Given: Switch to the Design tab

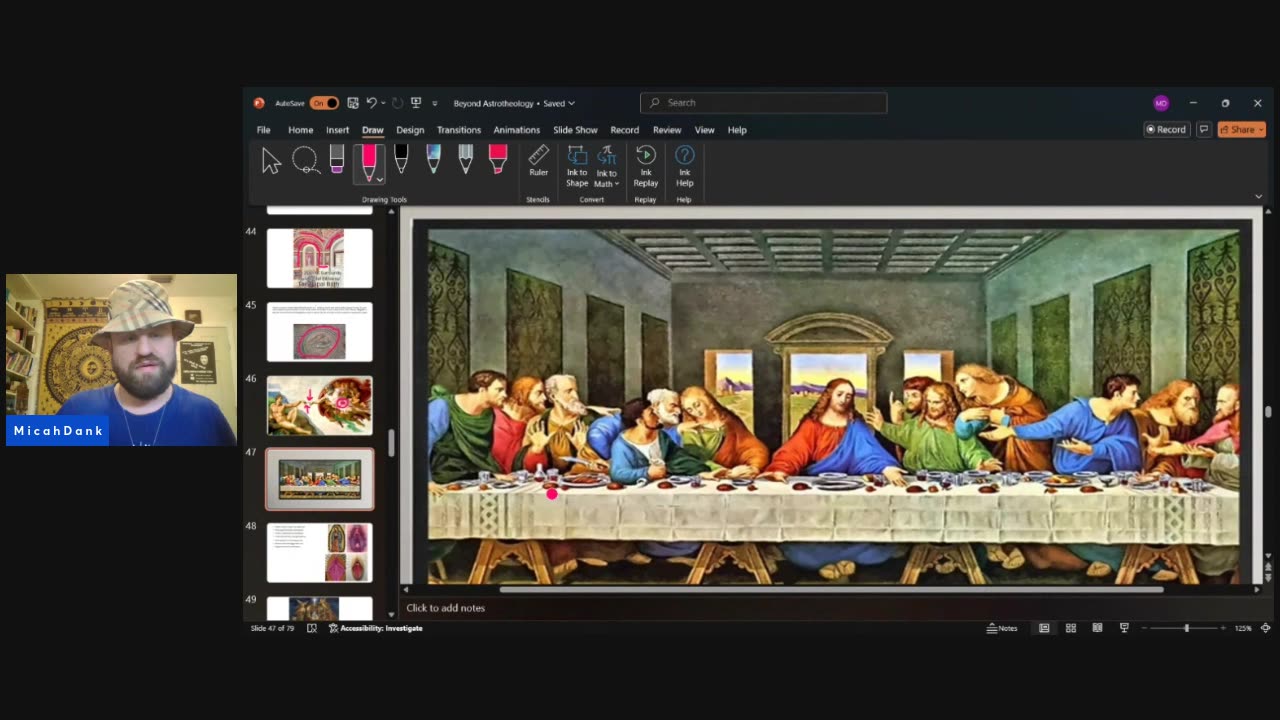Looking at the screenshot, I should [410, 130].
